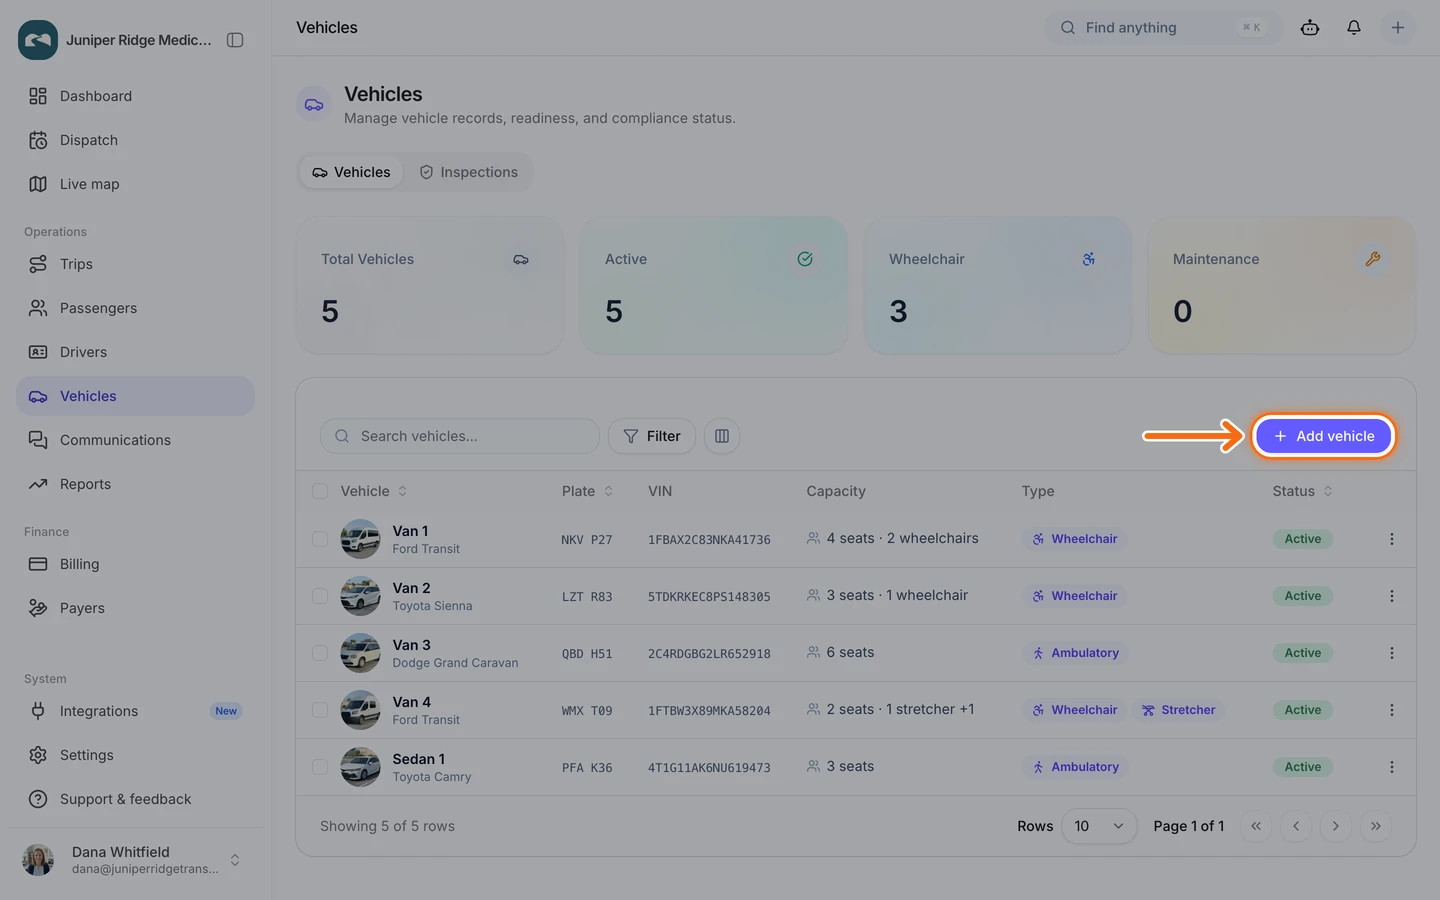
Task: Open row actions menu for Van 2
Action: pyautogui.click(x=1391, y=596)
